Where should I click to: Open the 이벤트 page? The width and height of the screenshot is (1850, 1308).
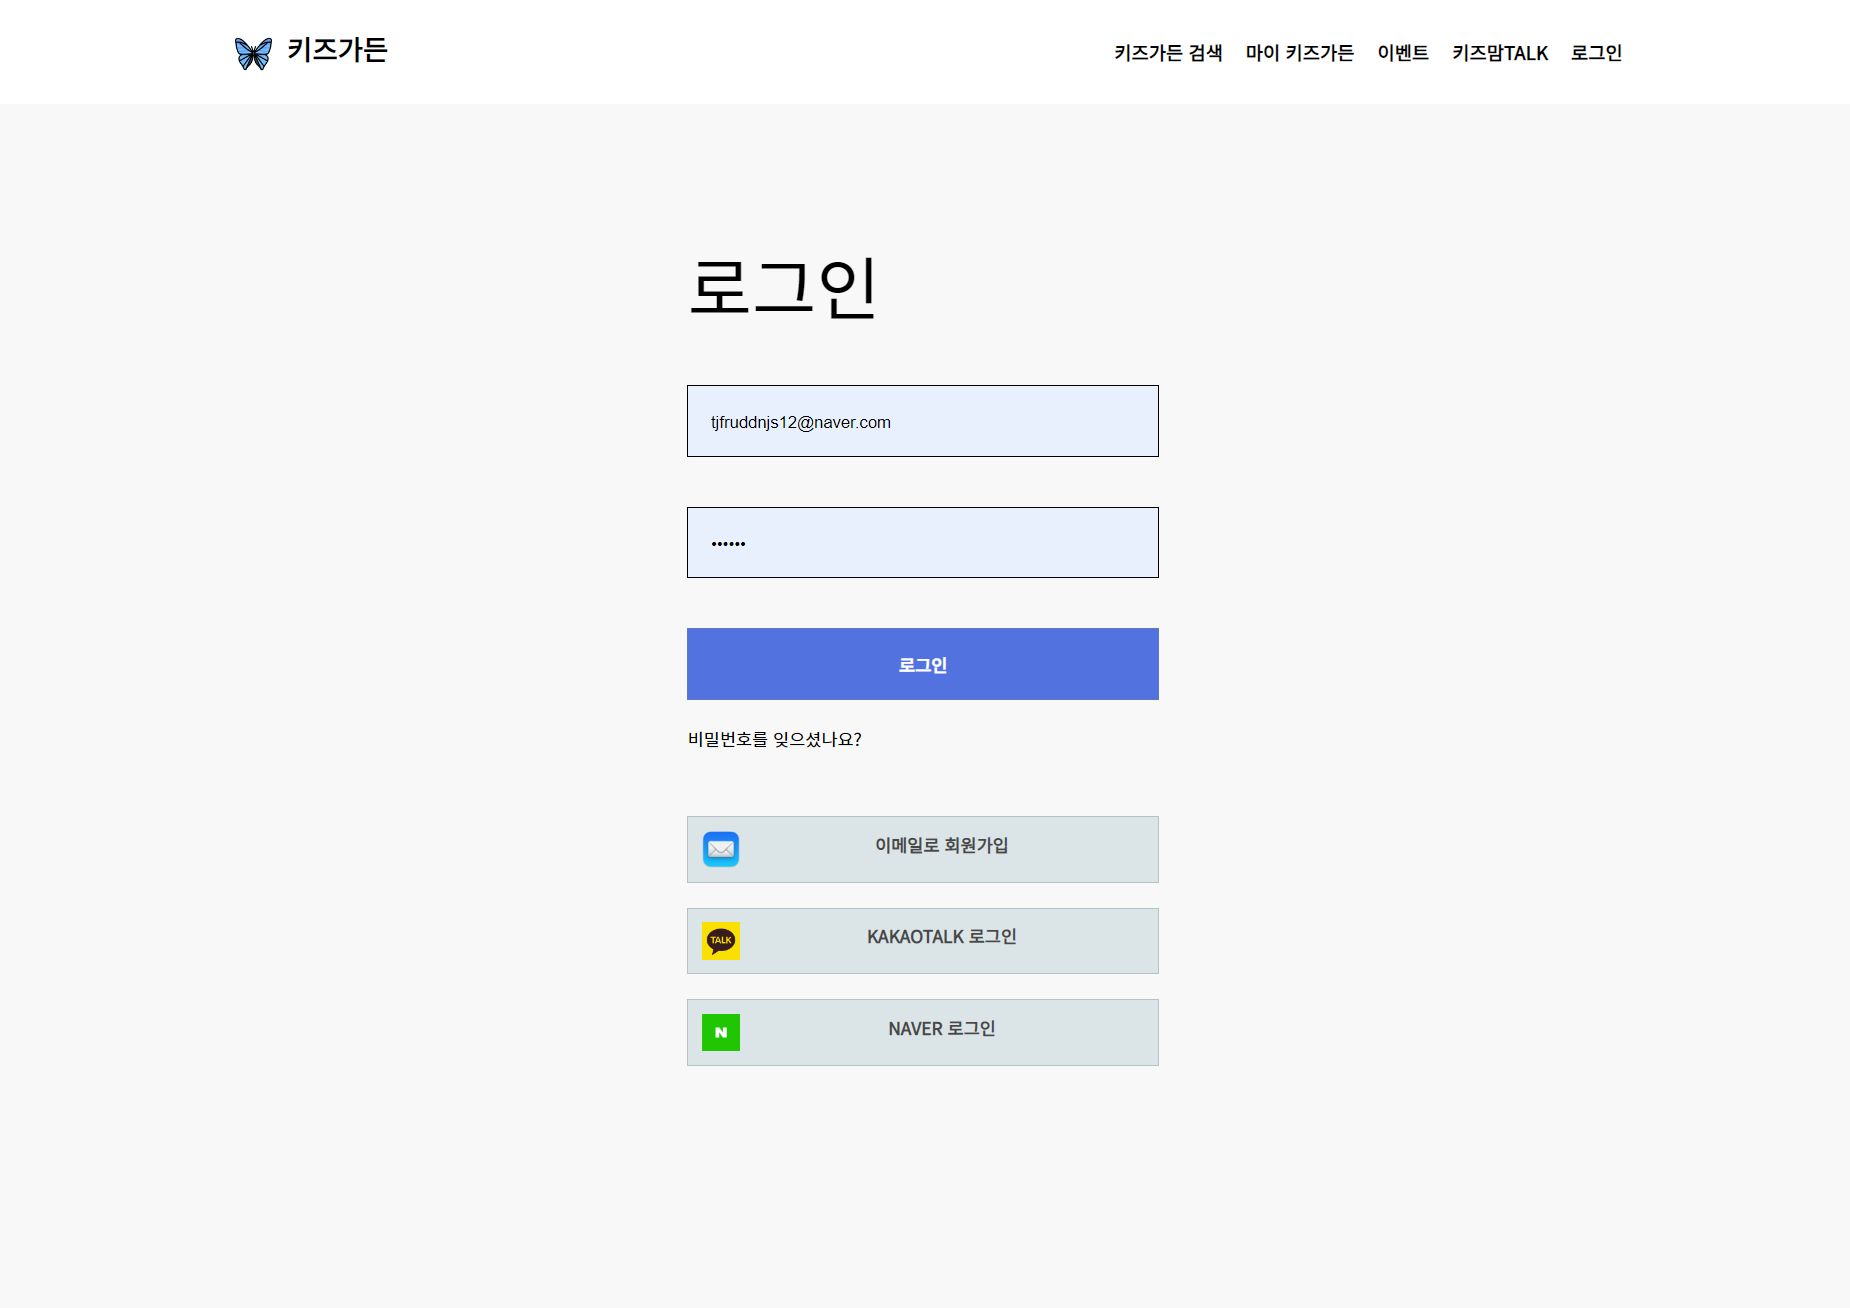(x=1403, y=53)
